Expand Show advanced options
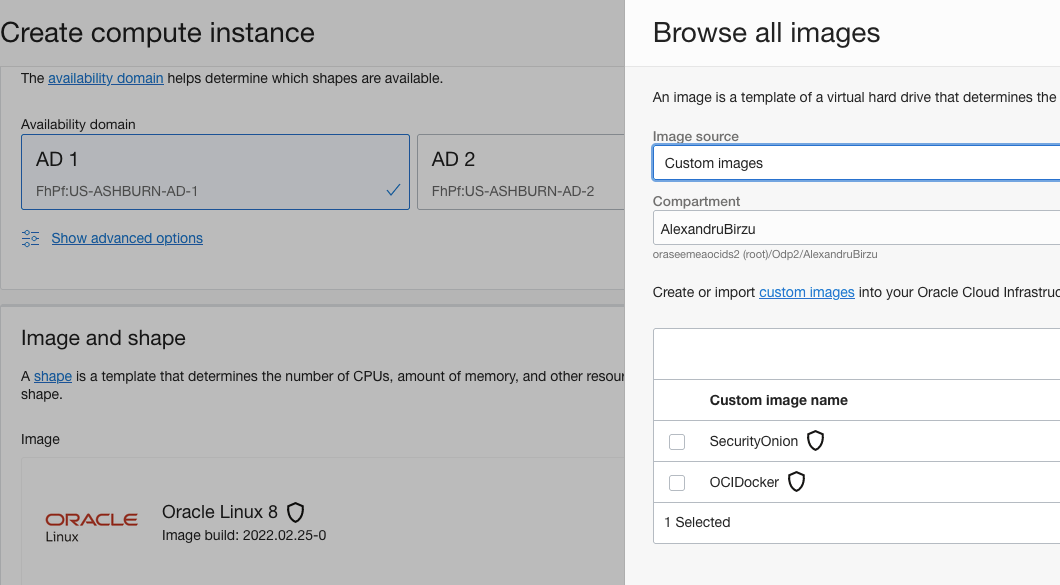 pyautogui.click(x=127, y=238)
